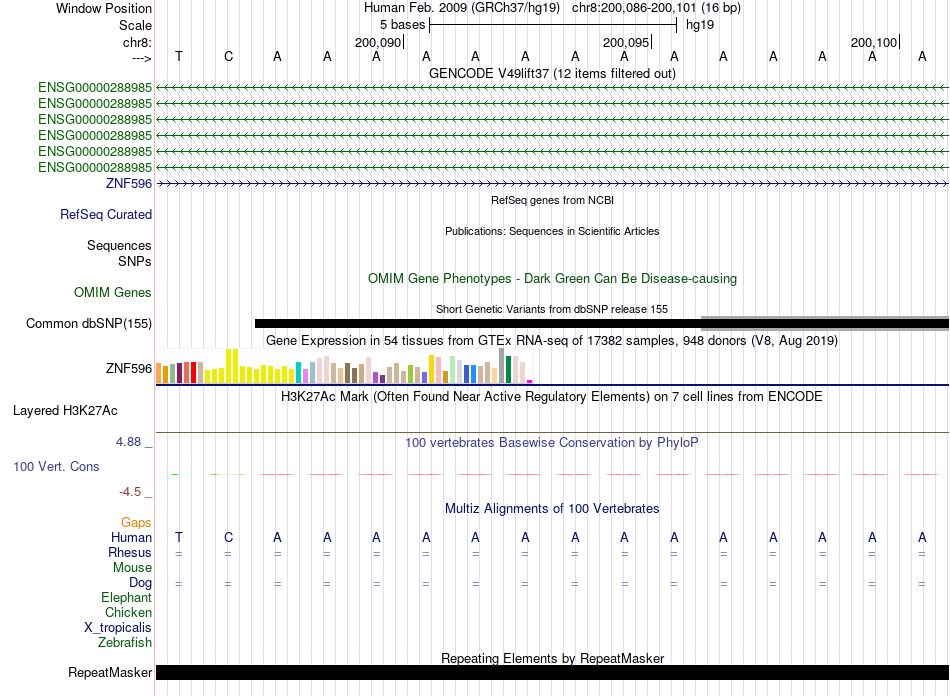The width and height of the screenshot is (950, 696).
Task: Click the 5 bases scale bar
Action: coord(553,25)
